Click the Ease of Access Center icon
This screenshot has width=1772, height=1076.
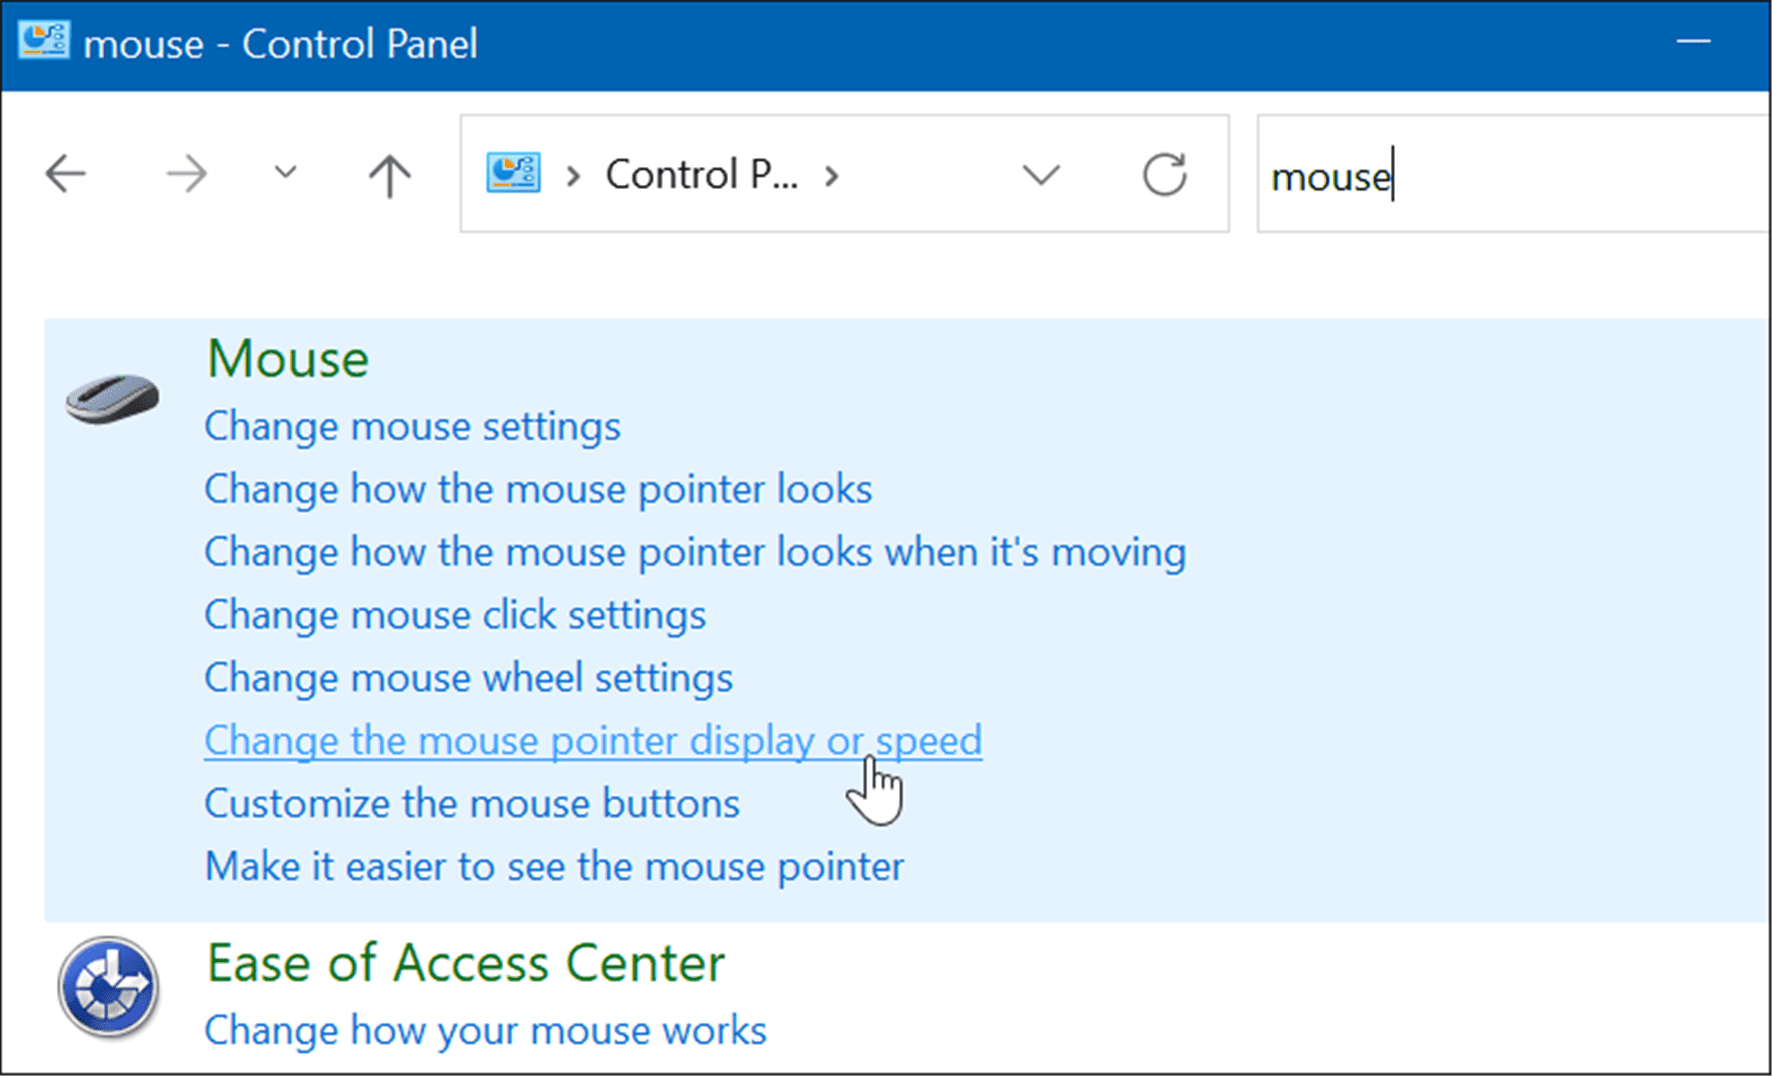107,986
